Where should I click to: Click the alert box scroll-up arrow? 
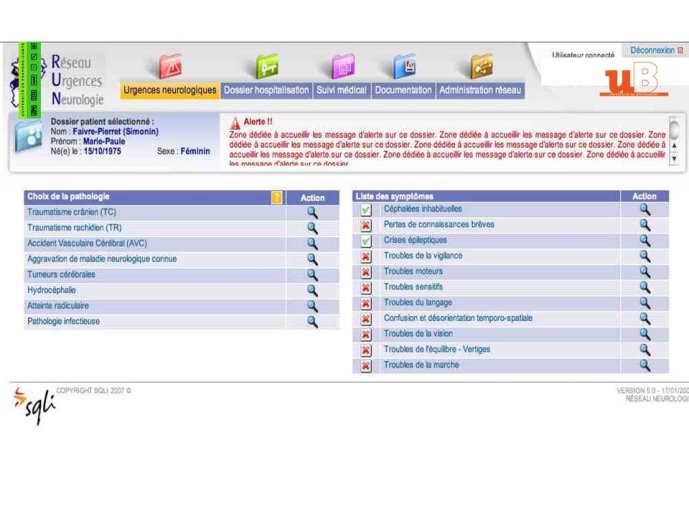pos(674,145)
